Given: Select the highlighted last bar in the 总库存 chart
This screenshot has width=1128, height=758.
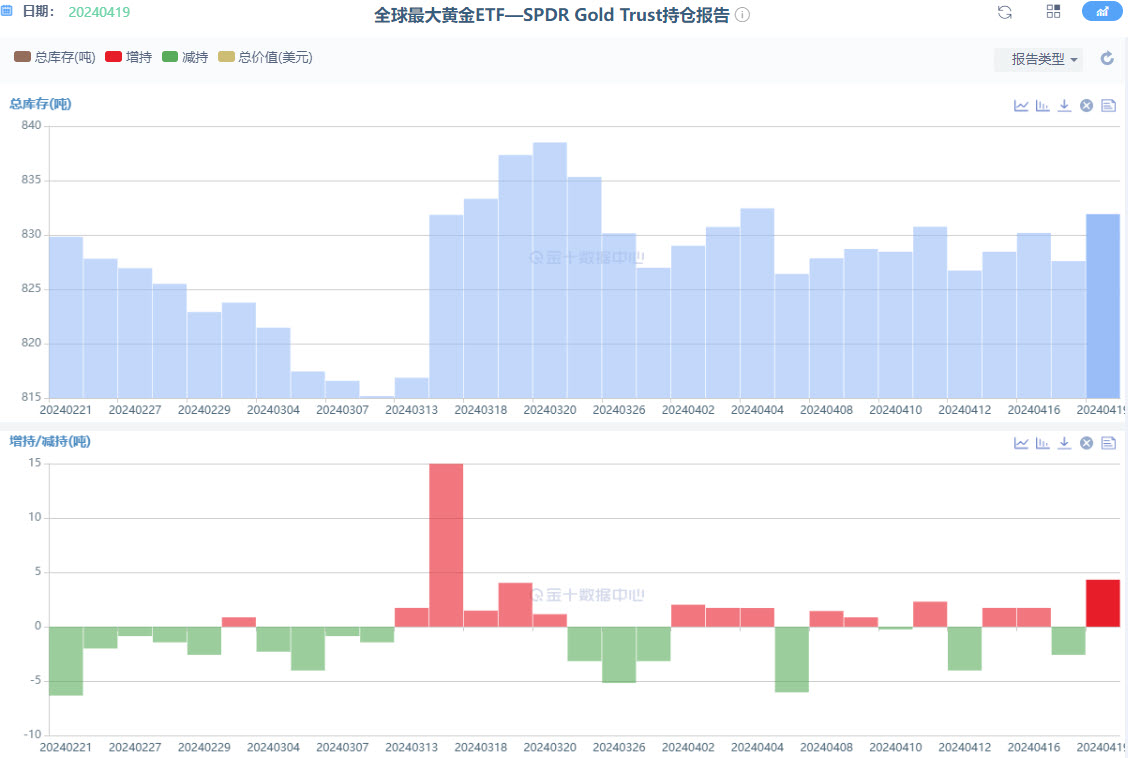Looking at the screenshot, I should tap(1103, 306).
